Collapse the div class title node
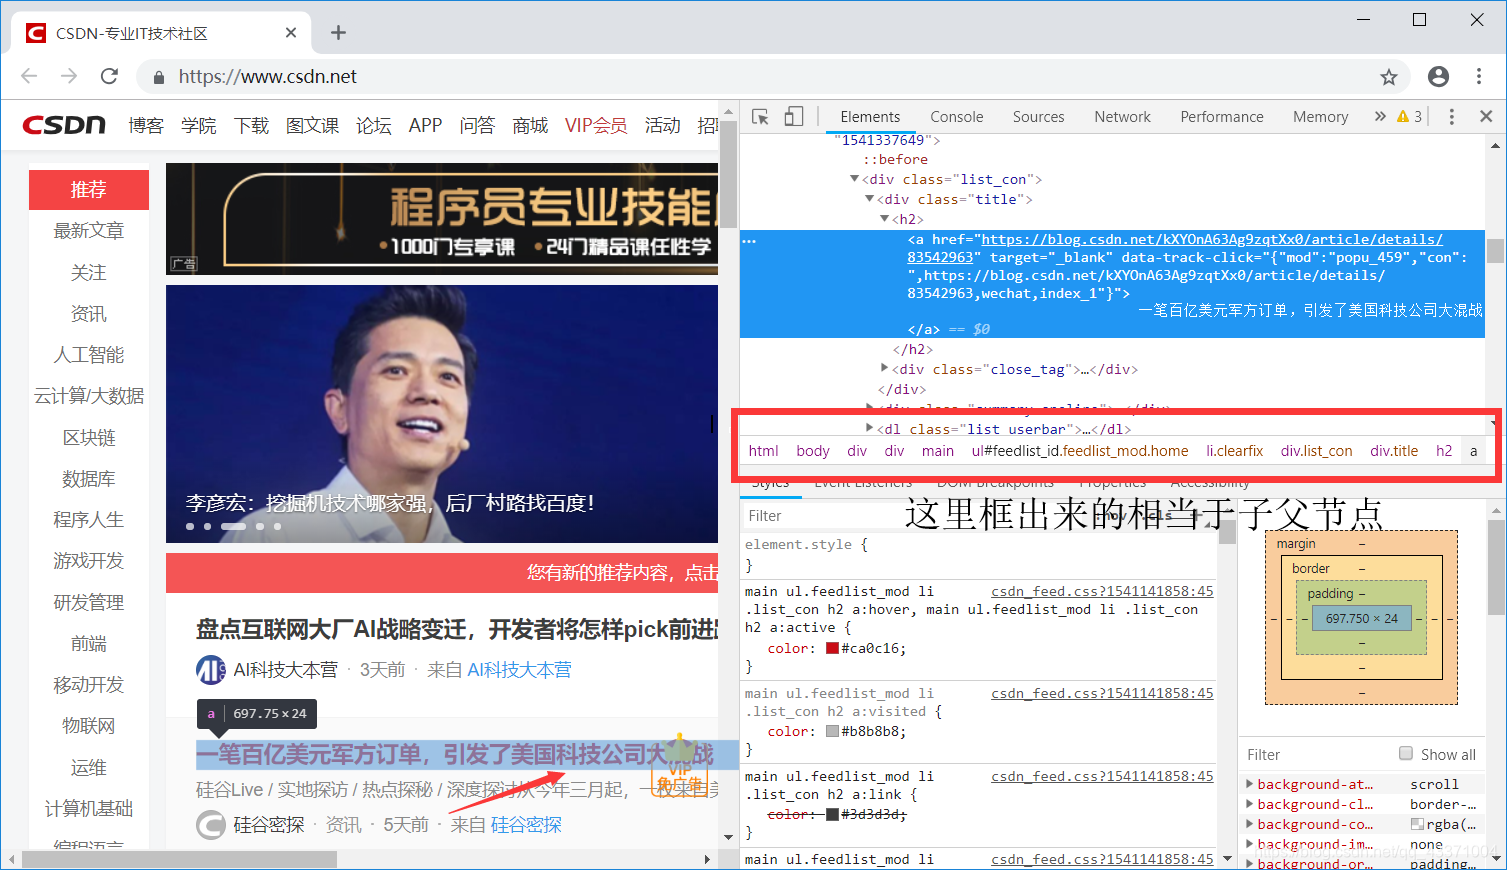This screenshot has height=870, width=1507. [870, 199]
